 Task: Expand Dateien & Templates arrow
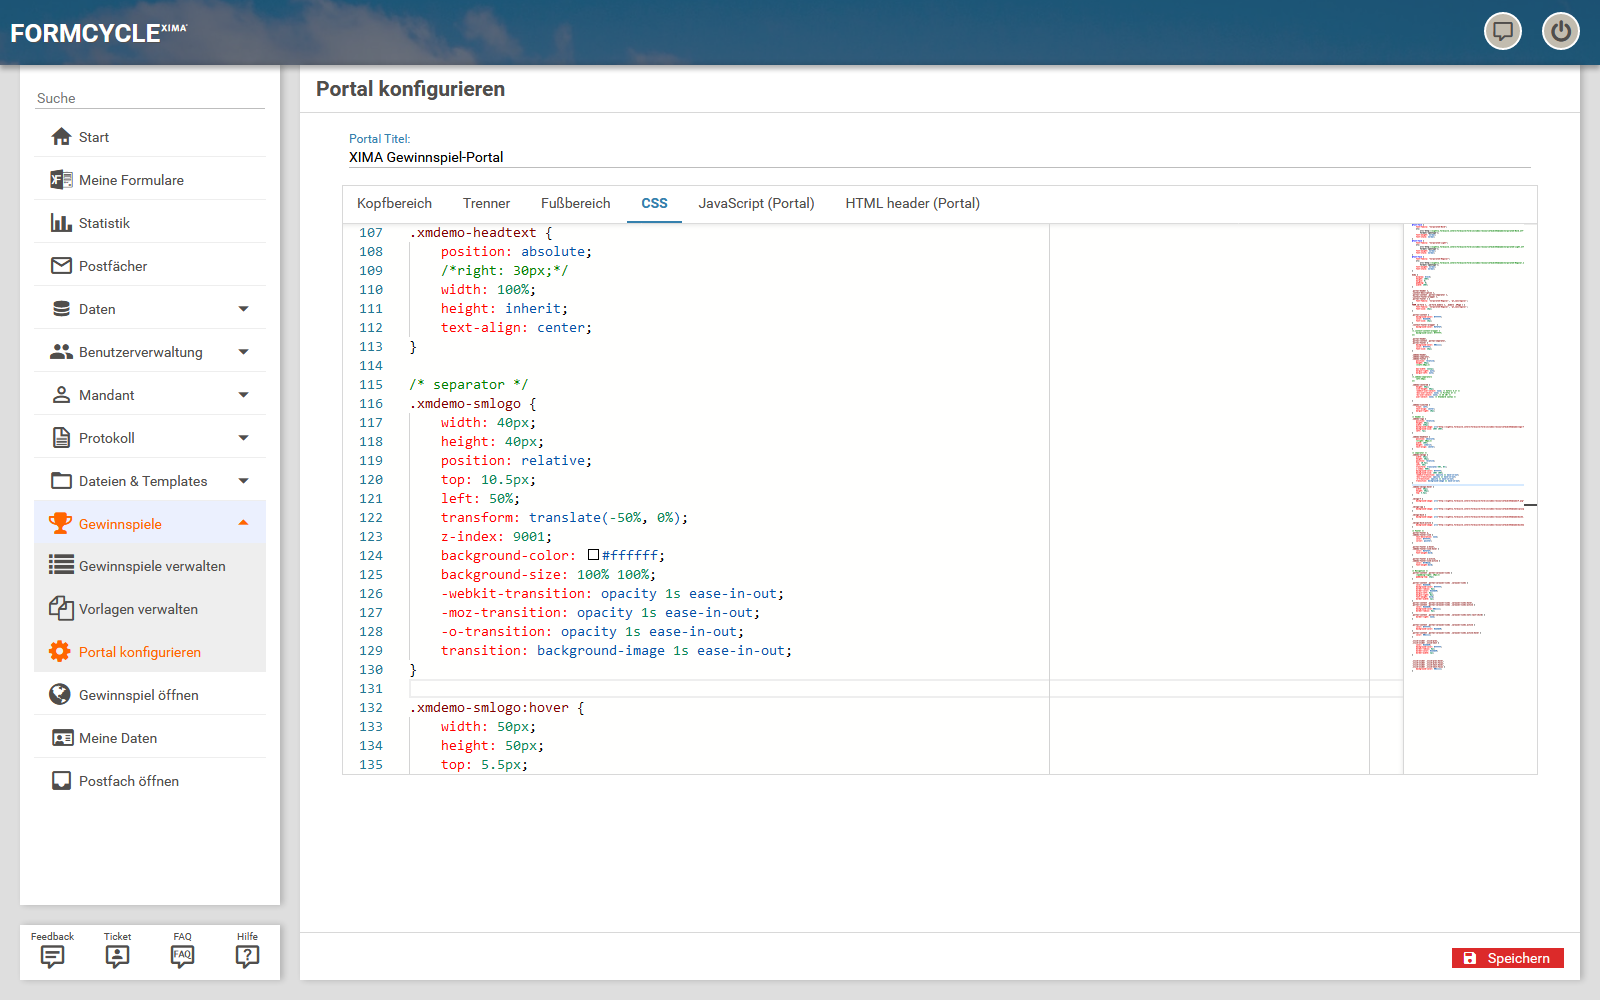tap(243, 481)
